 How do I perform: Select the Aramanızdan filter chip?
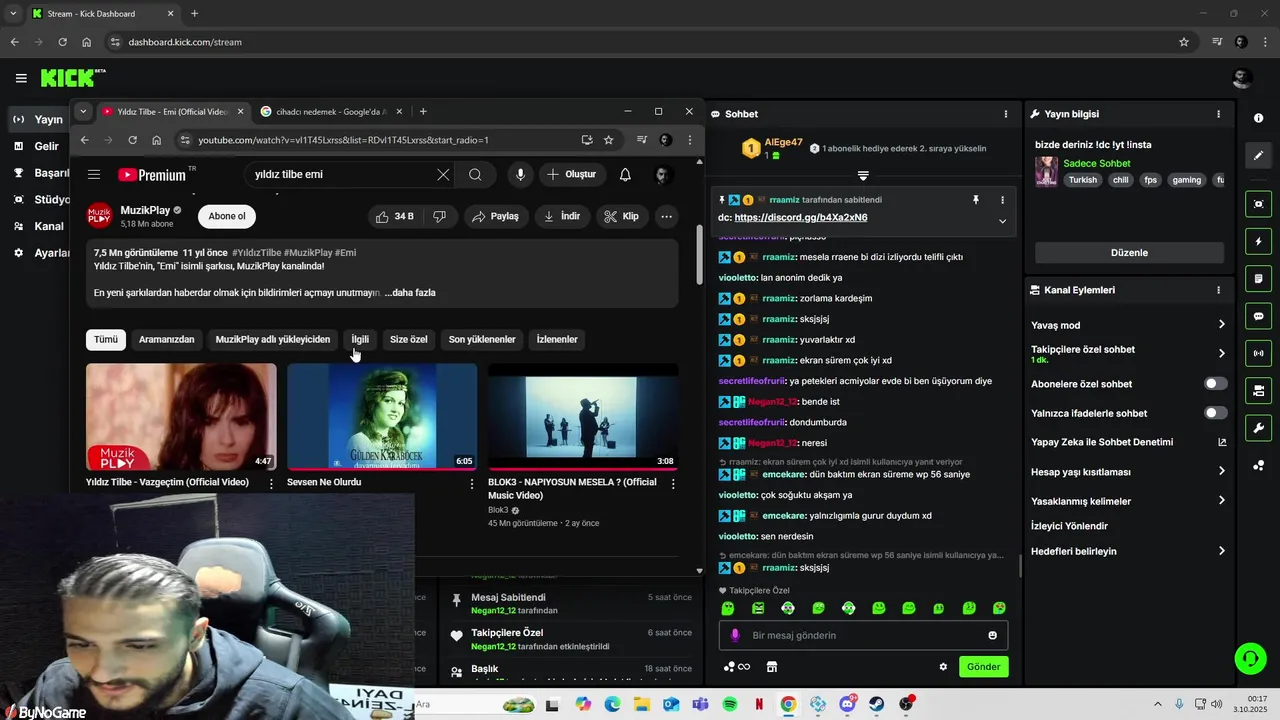pos(167,339)
